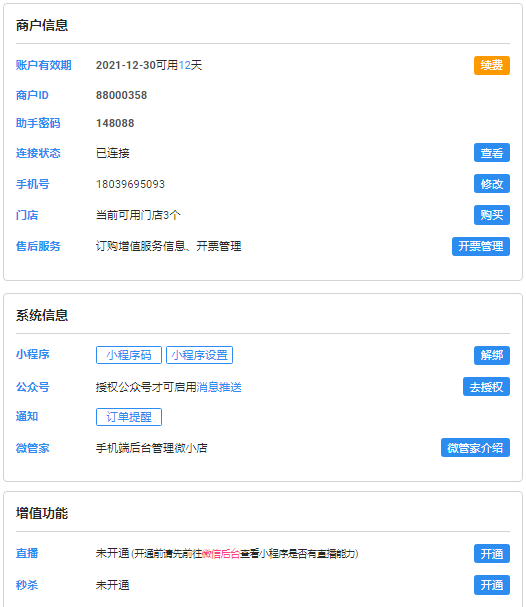
Task: Click the 12天 remaining days text
Action: point(190,65)
